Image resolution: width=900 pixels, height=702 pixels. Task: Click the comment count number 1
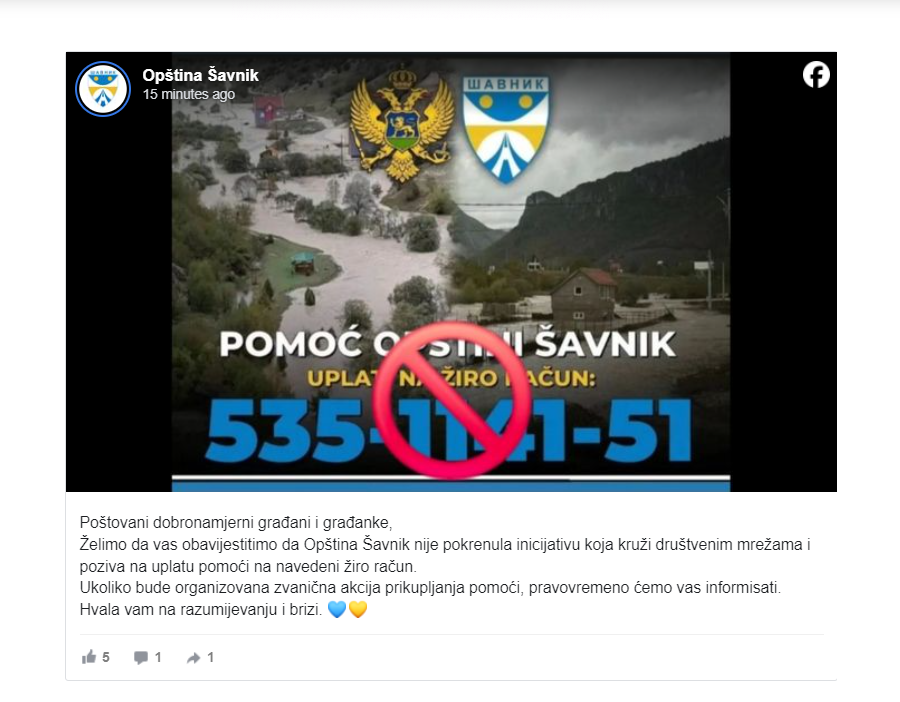tap(158, 657)
